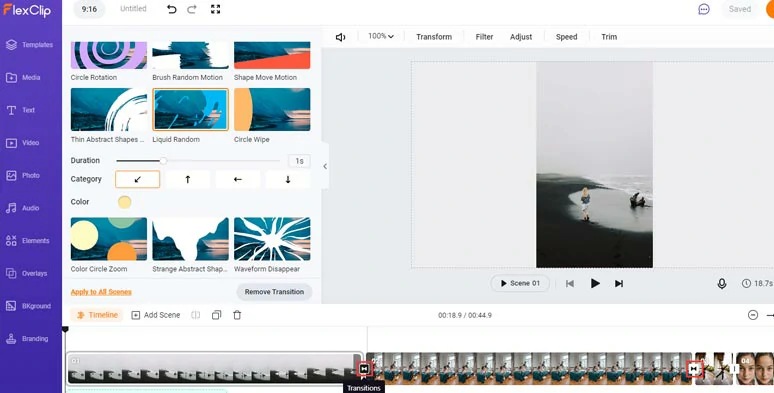This screenshot has height=393, width=774.
Task: Open the Video sidebar section
Action: 23,143
